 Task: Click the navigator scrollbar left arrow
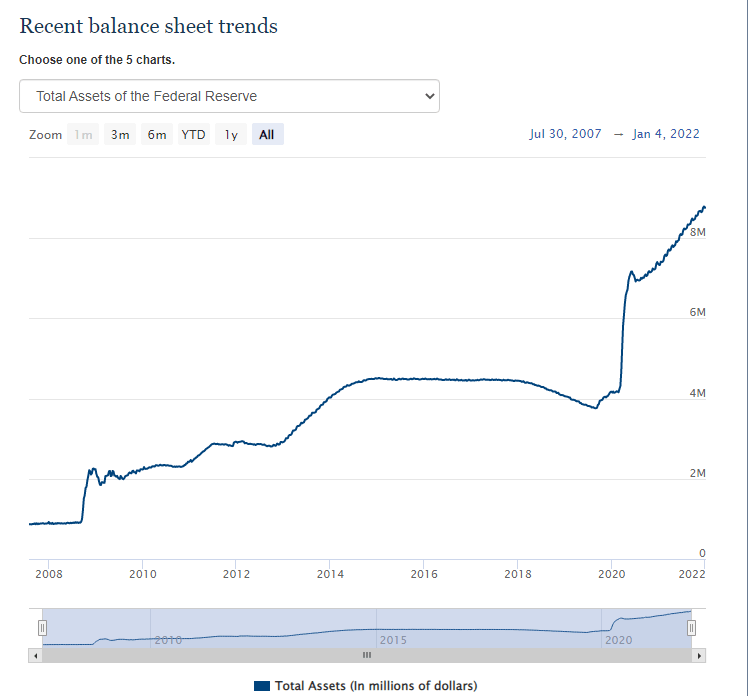click(x=36, y=655)
